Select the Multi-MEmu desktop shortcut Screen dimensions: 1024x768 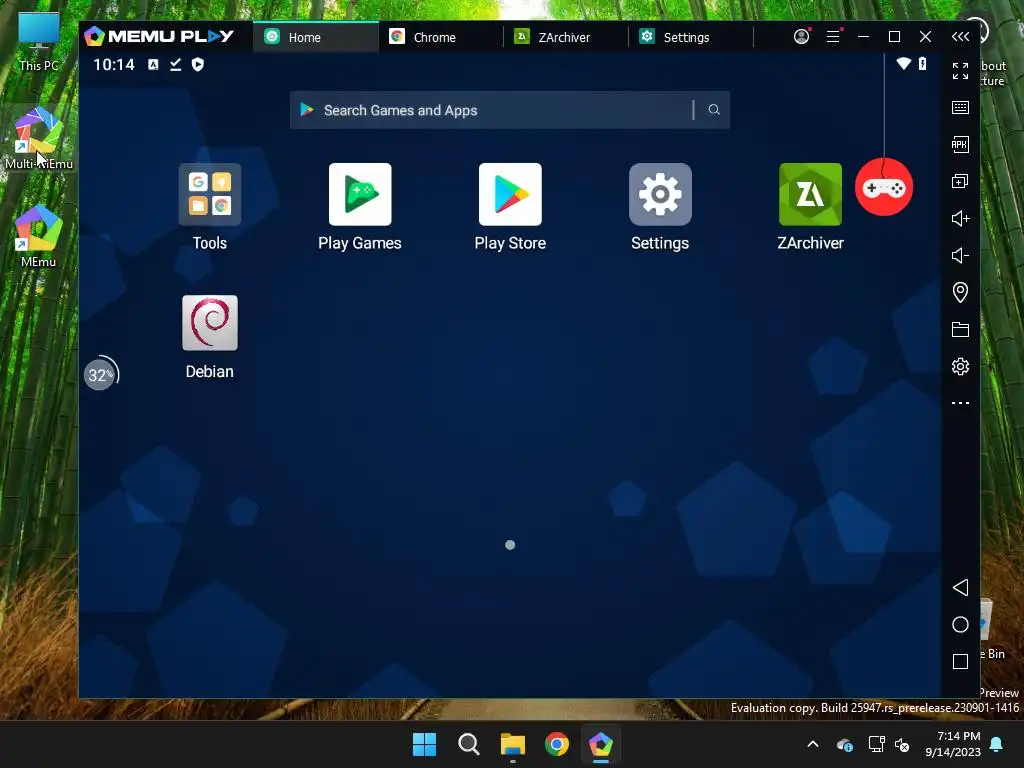[x=39, y=138]
